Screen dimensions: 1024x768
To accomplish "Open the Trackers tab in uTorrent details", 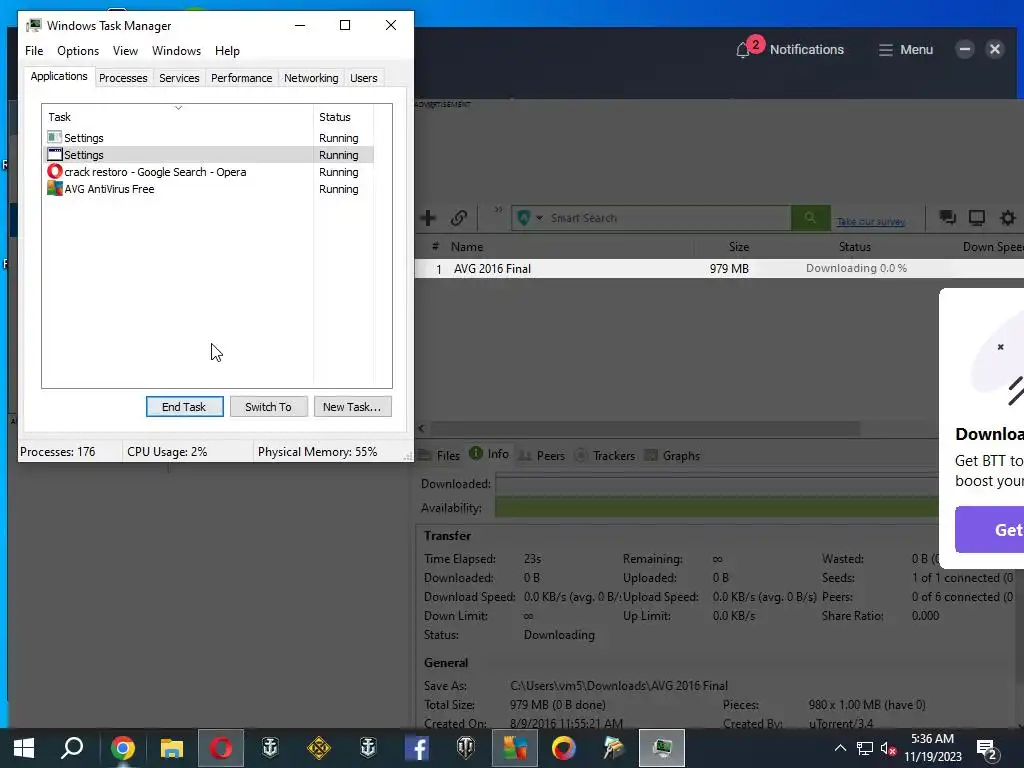I will click(605, 455).
